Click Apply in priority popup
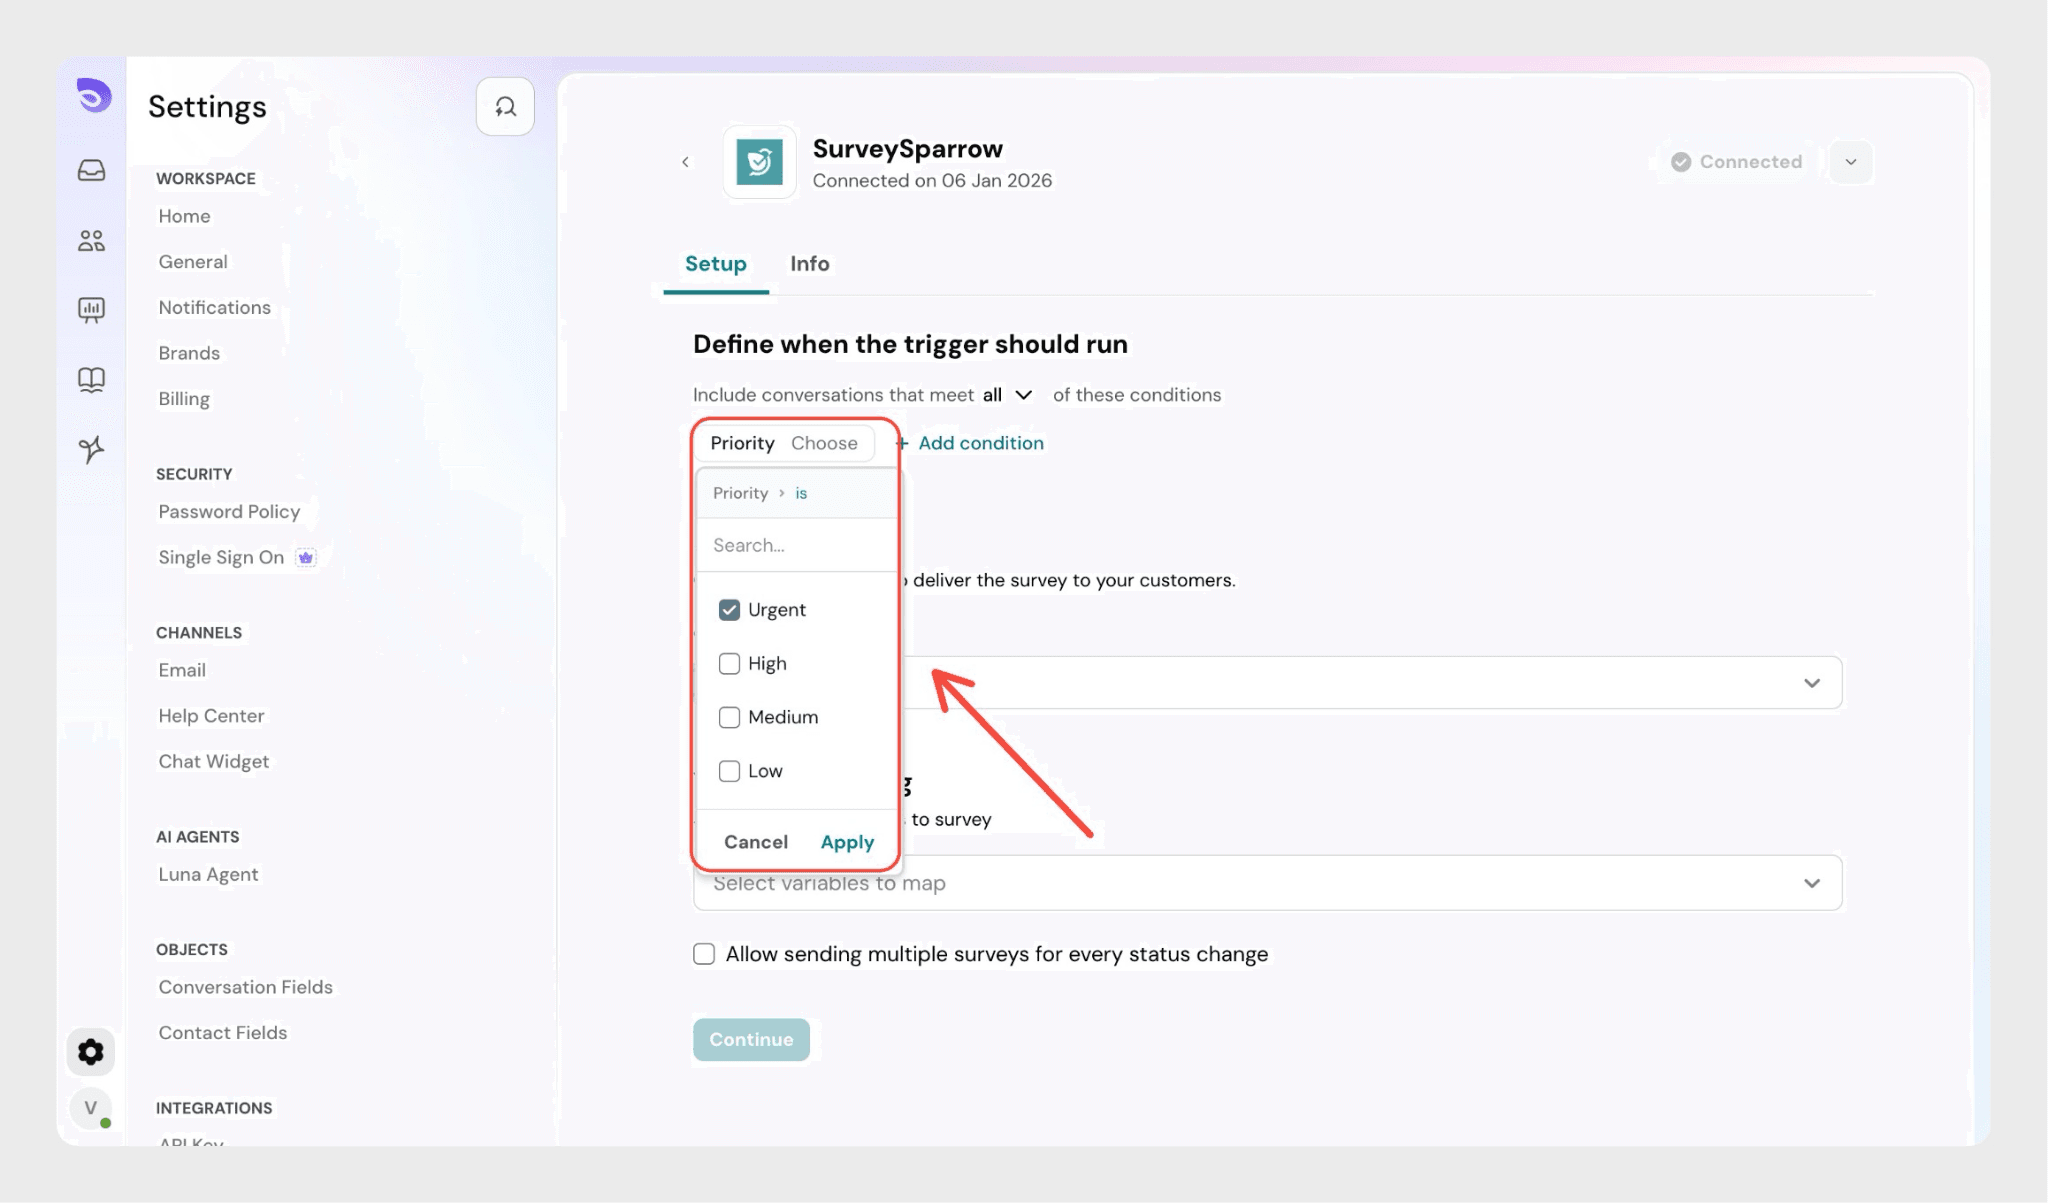This screenshot has width=2048, height=1203. pos(847,842)
